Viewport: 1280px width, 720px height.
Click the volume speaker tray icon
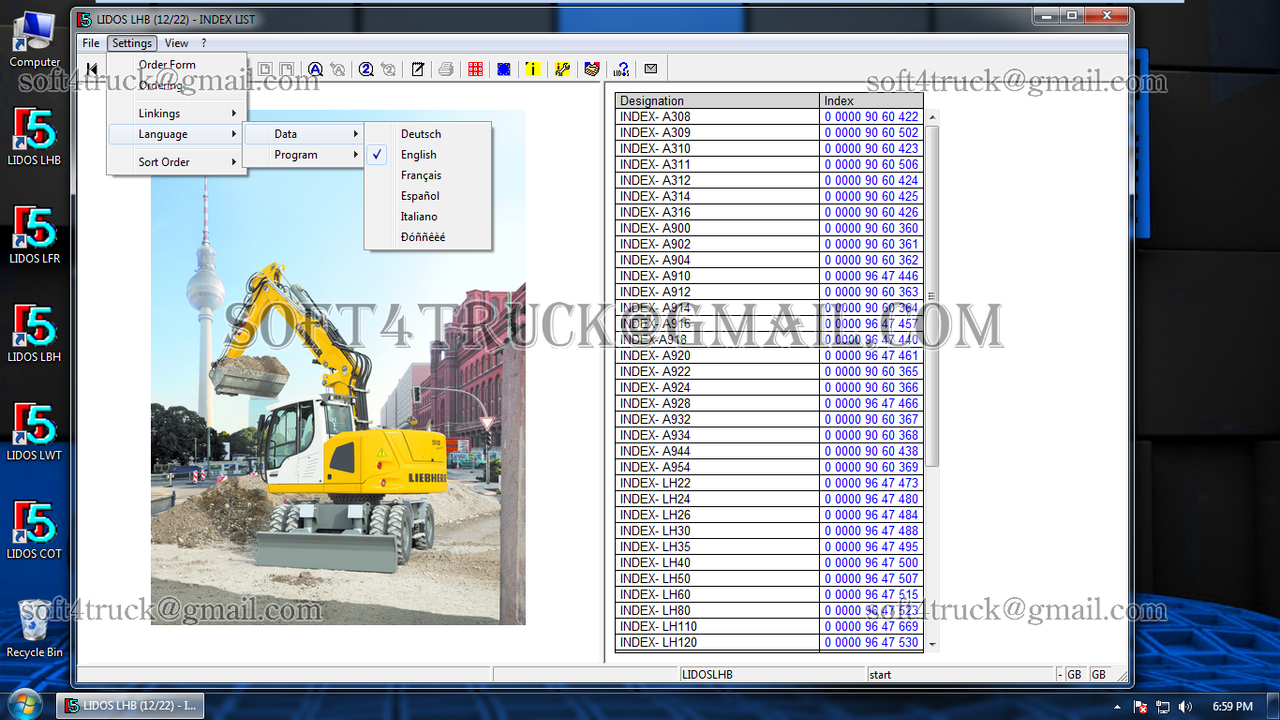tap(1186, 706)
